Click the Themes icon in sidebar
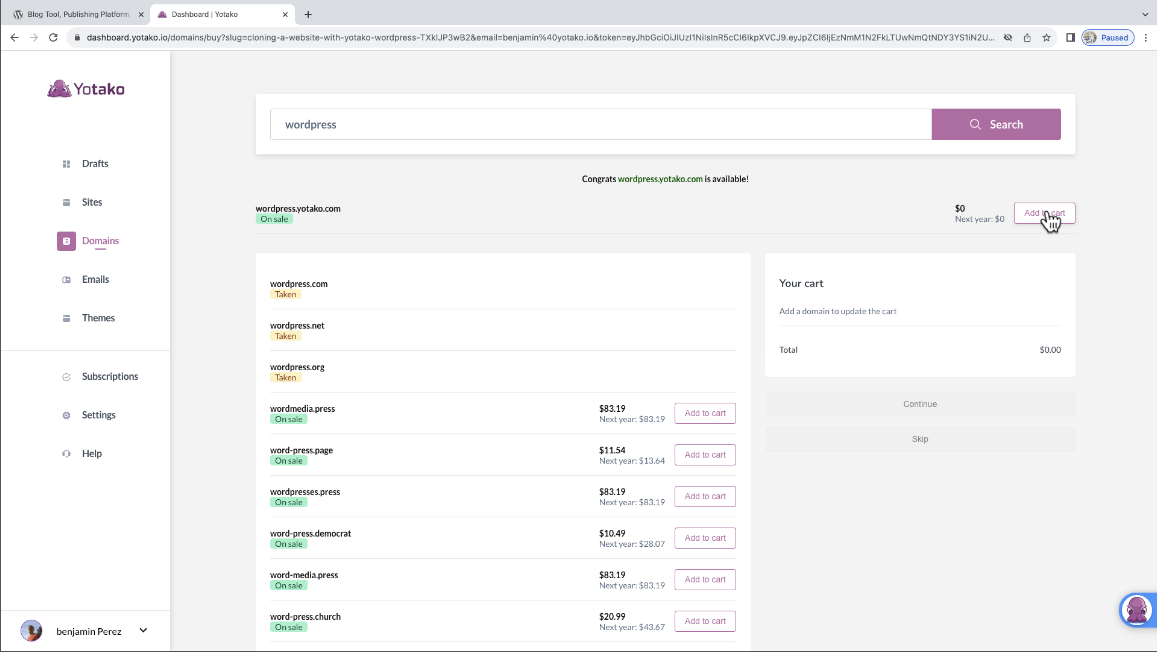This screenshot has width=1157, height=652. 66,318
